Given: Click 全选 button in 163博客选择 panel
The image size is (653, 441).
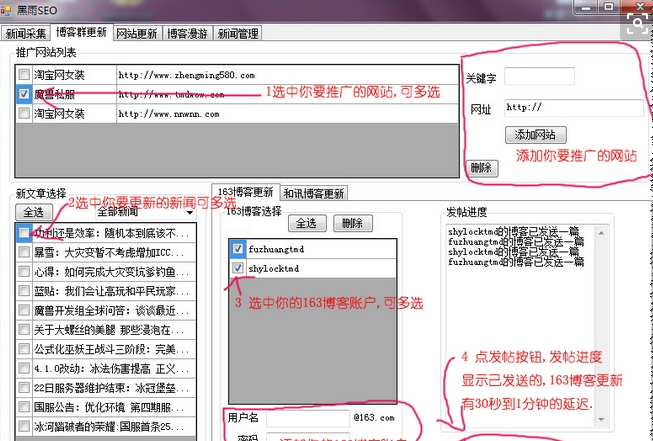Looking at the screenshot, I should tap(307, 223).
